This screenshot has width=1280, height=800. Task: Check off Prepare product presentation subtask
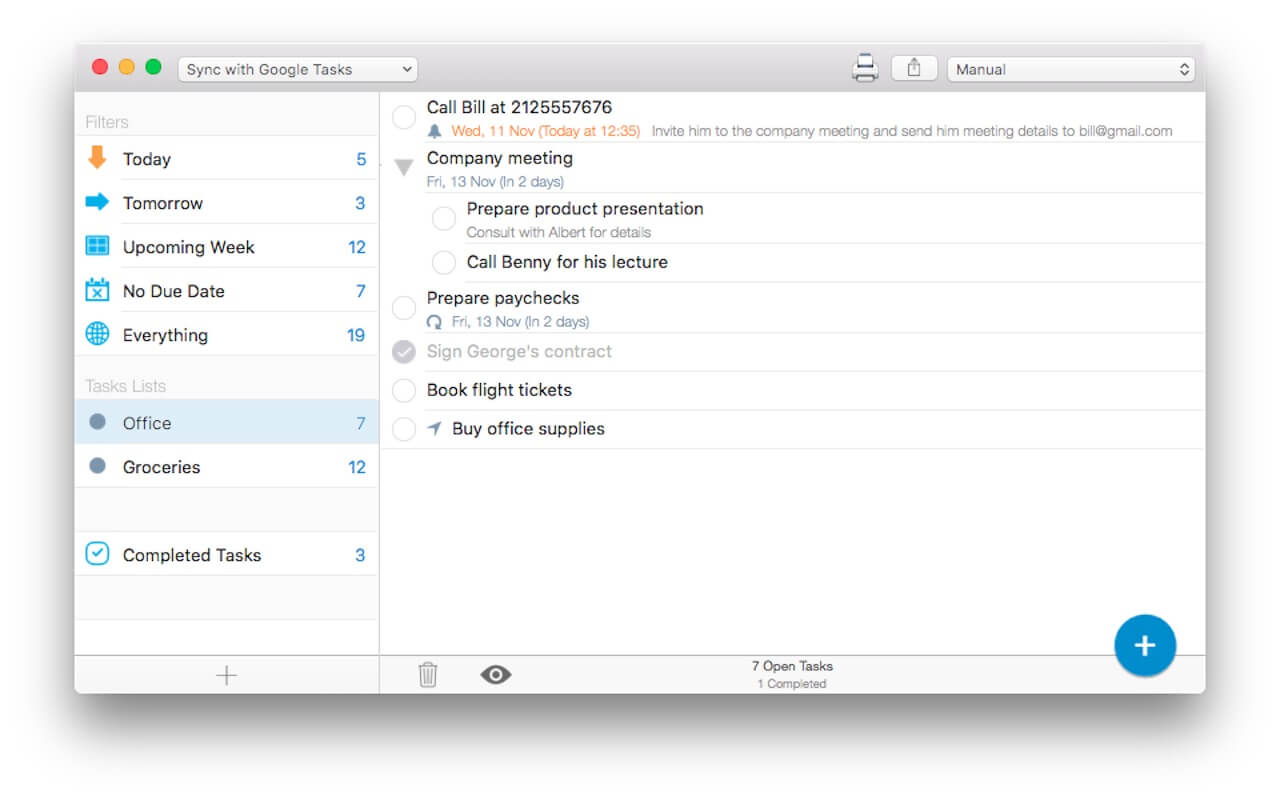pos(444,219)
